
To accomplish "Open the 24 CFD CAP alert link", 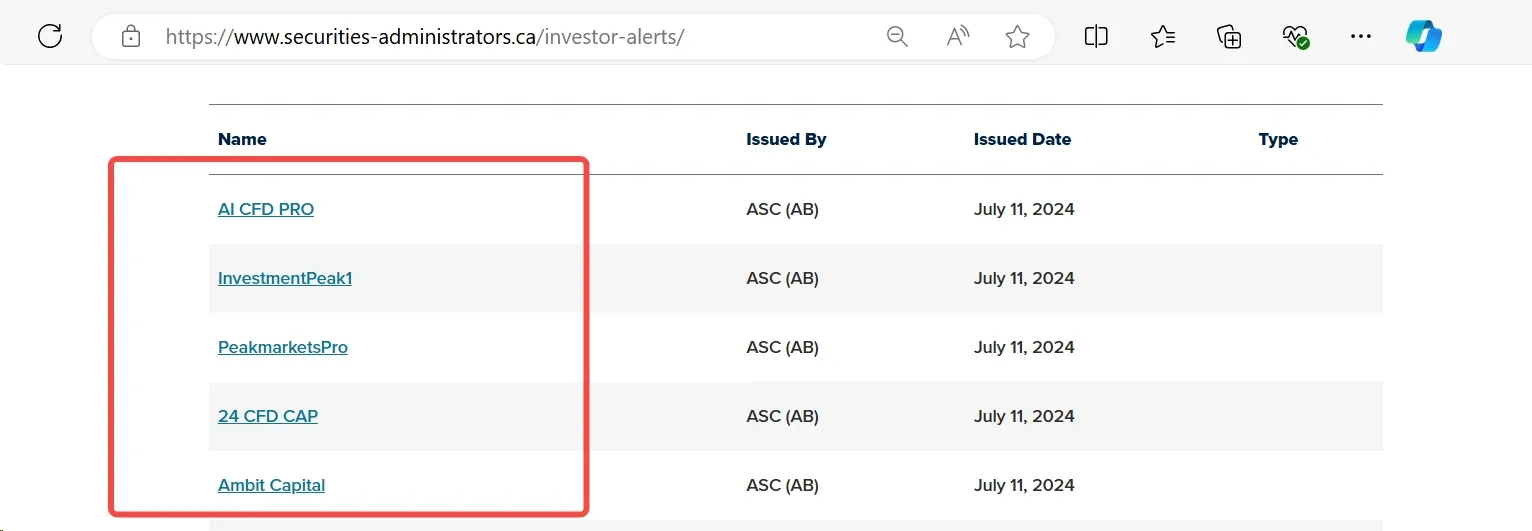I will click(x=268, y=416).
